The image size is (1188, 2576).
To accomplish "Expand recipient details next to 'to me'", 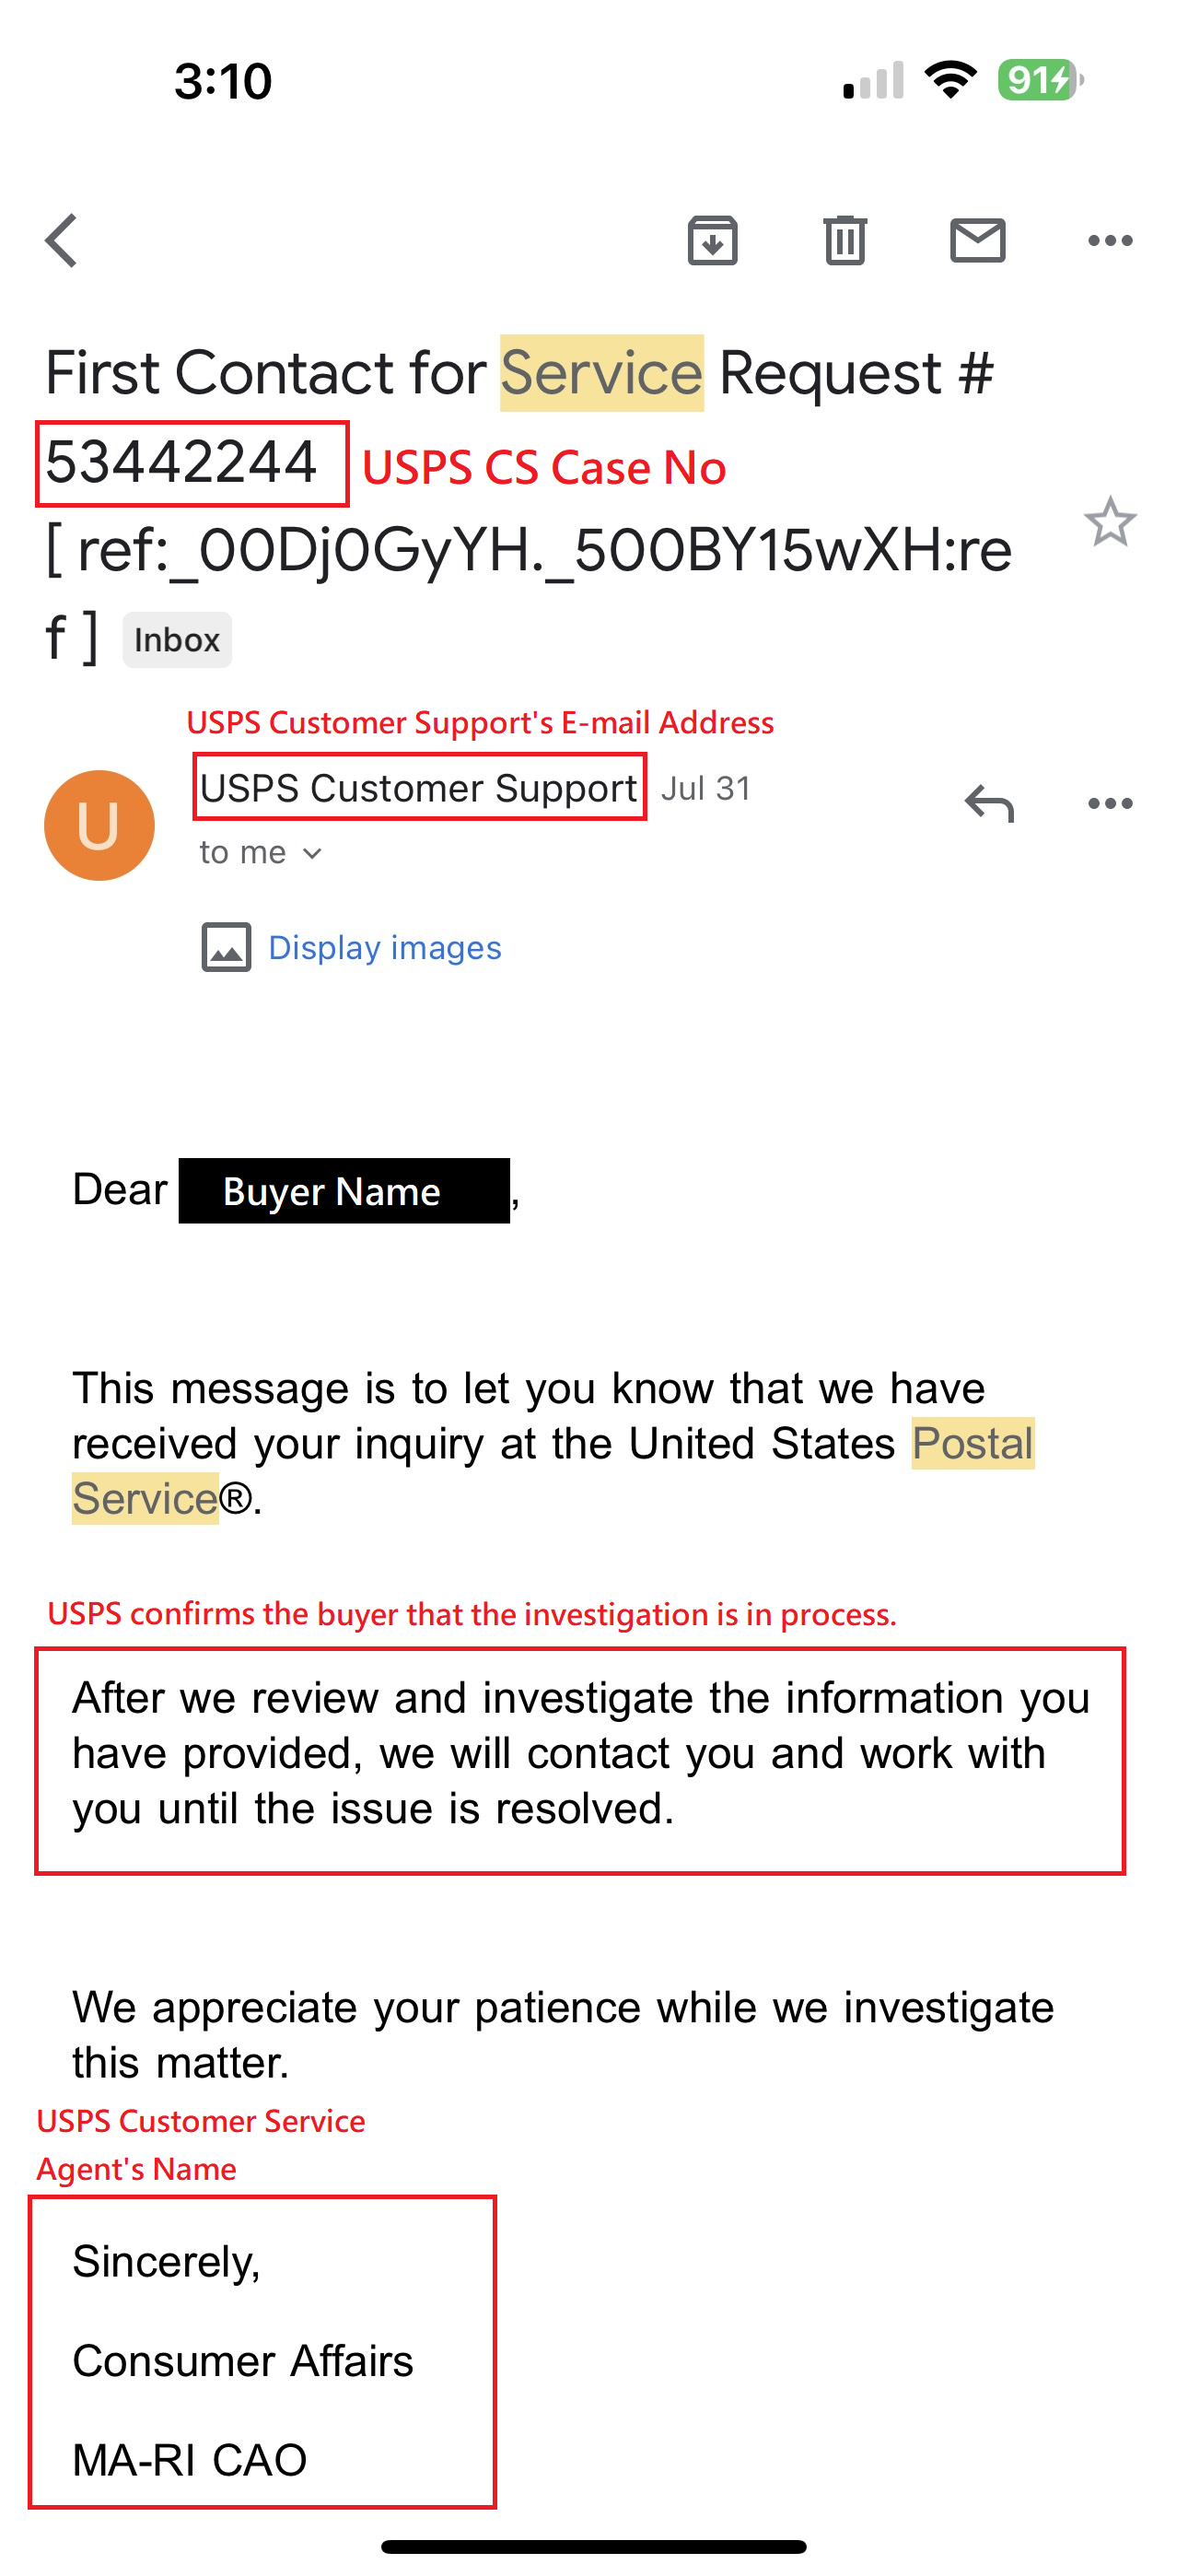I will [312, 853].
